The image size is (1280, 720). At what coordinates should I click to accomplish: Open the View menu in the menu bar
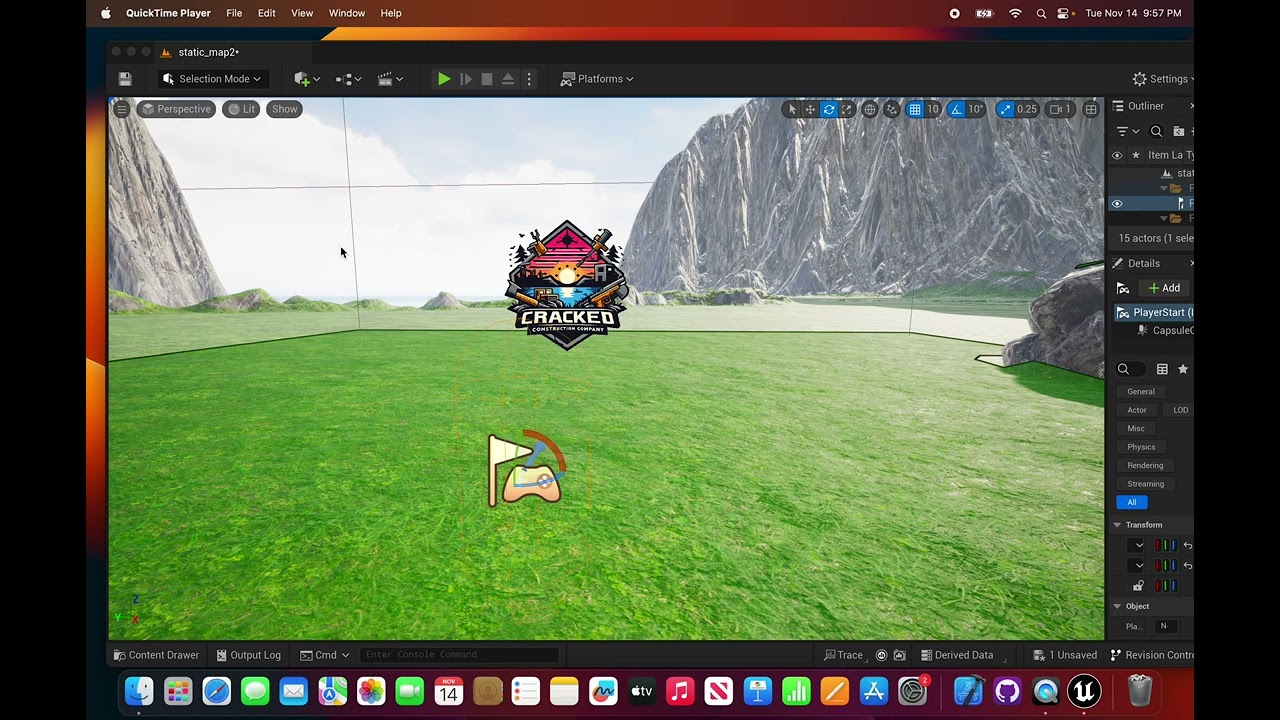pyautogui.click(x=302, y=13)
